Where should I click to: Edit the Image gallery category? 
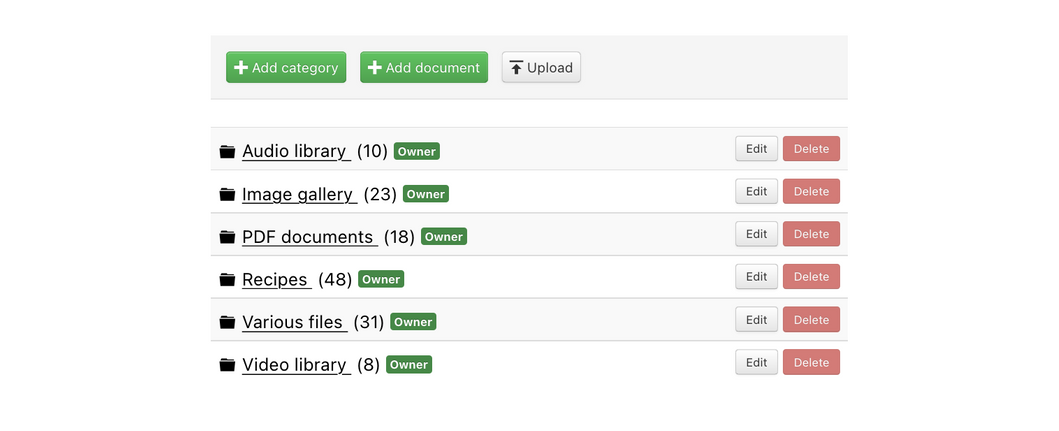756,191
